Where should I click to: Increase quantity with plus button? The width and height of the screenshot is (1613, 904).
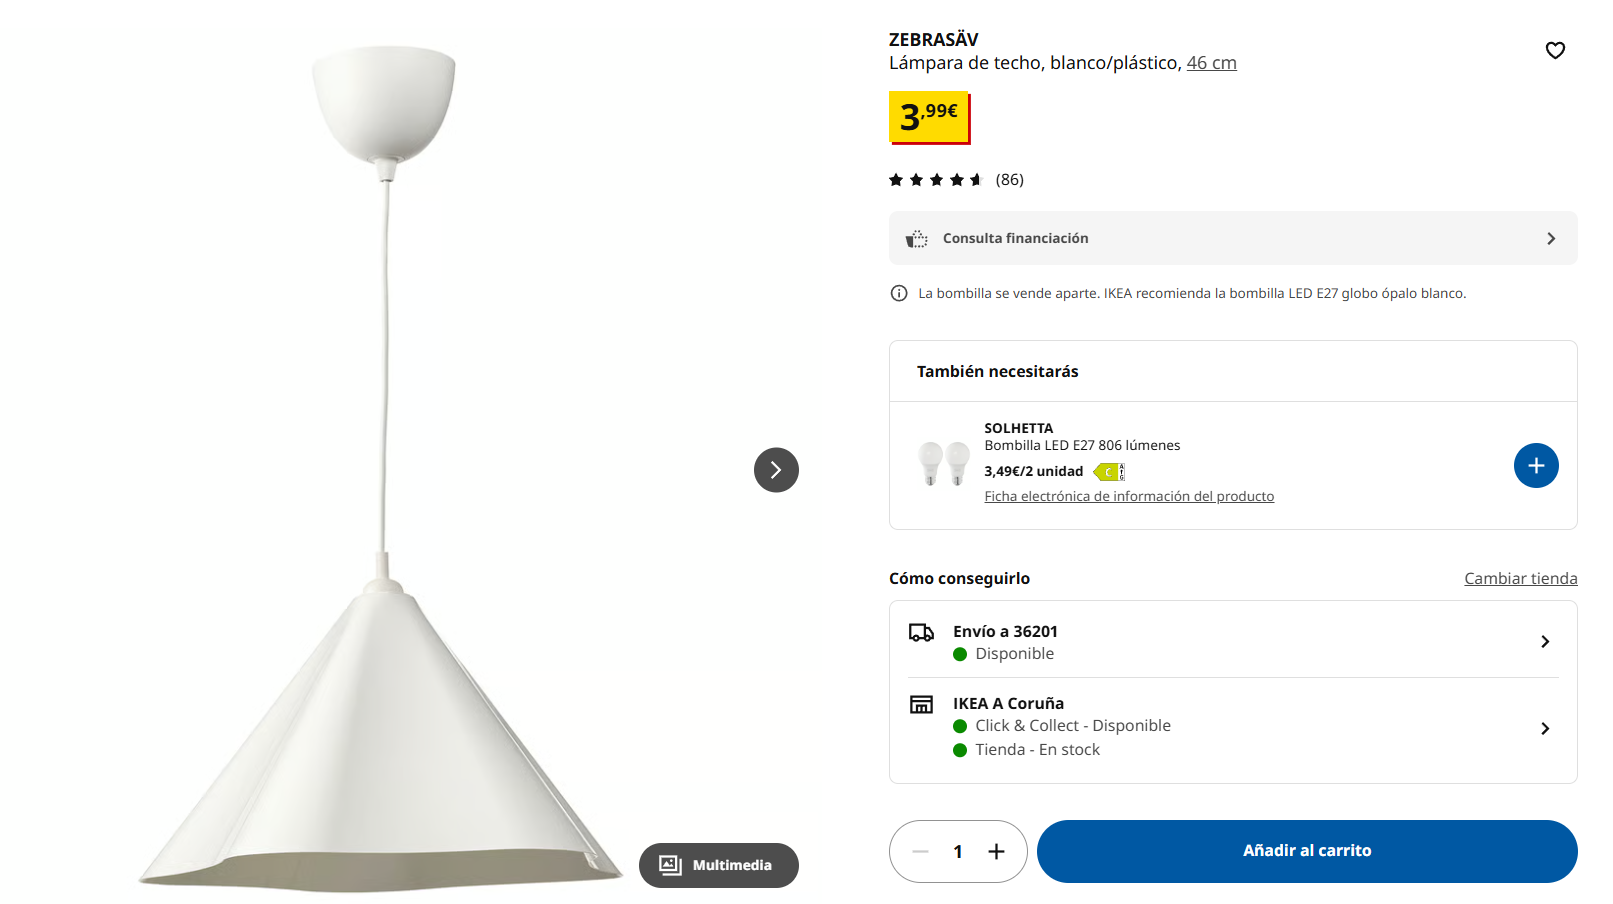click(996, 851)
